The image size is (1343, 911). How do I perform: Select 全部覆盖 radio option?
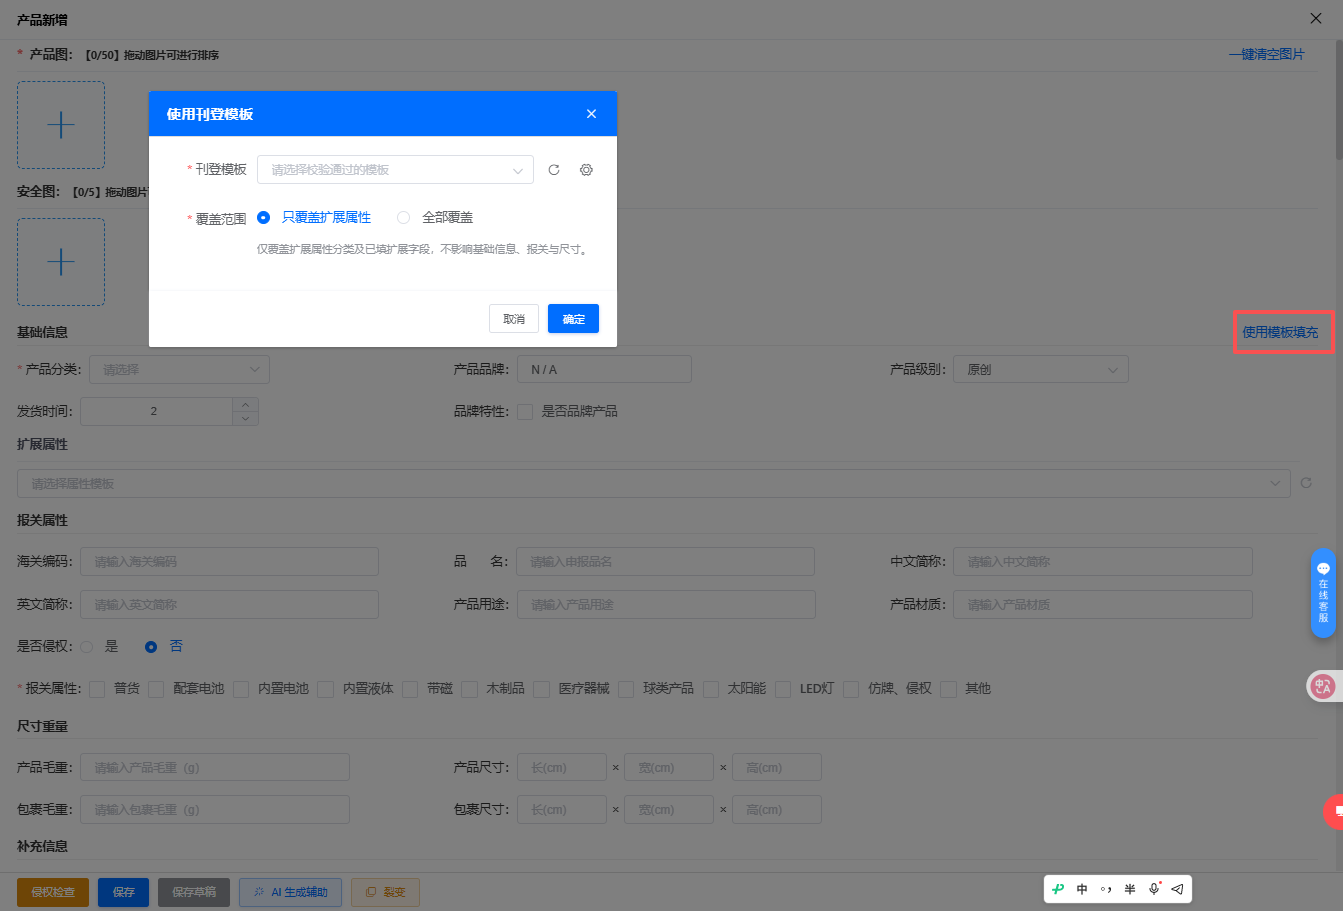pyautogui.click(x=403, y=217)
